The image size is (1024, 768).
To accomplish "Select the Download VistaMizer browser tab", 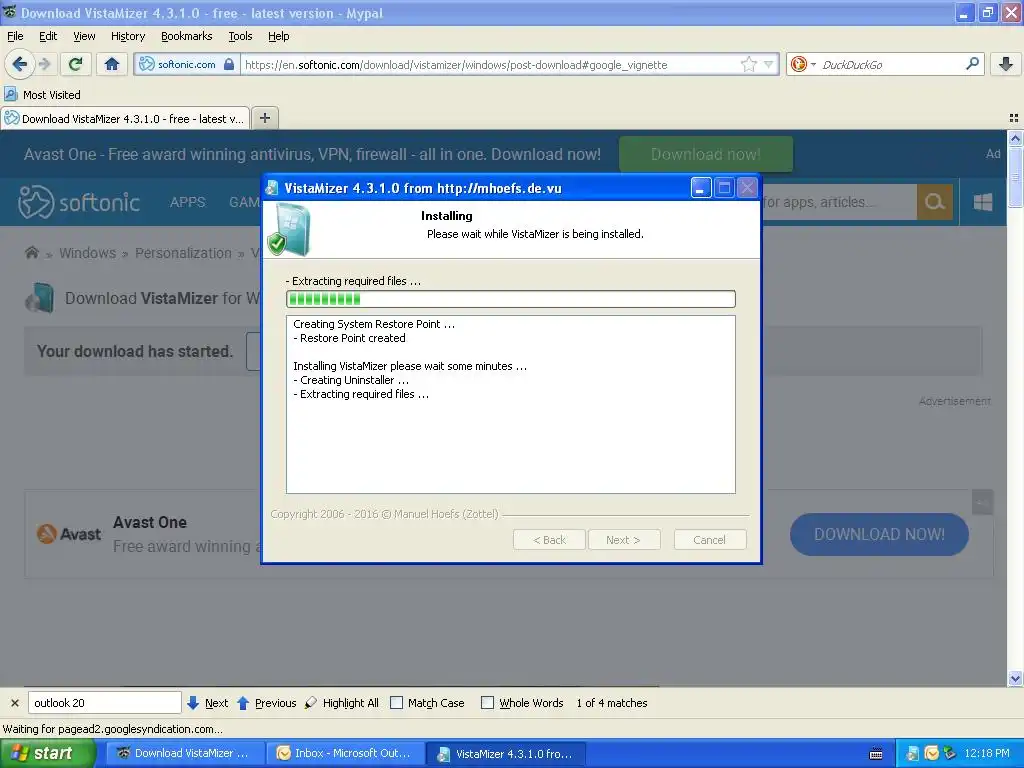I will [125, 119].
